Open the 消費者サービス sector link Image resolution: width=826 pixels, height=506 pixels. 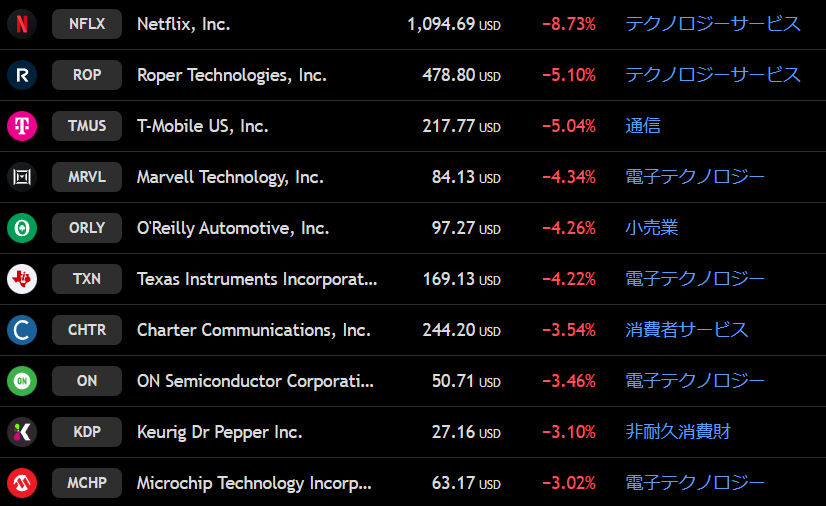point(687,330)
